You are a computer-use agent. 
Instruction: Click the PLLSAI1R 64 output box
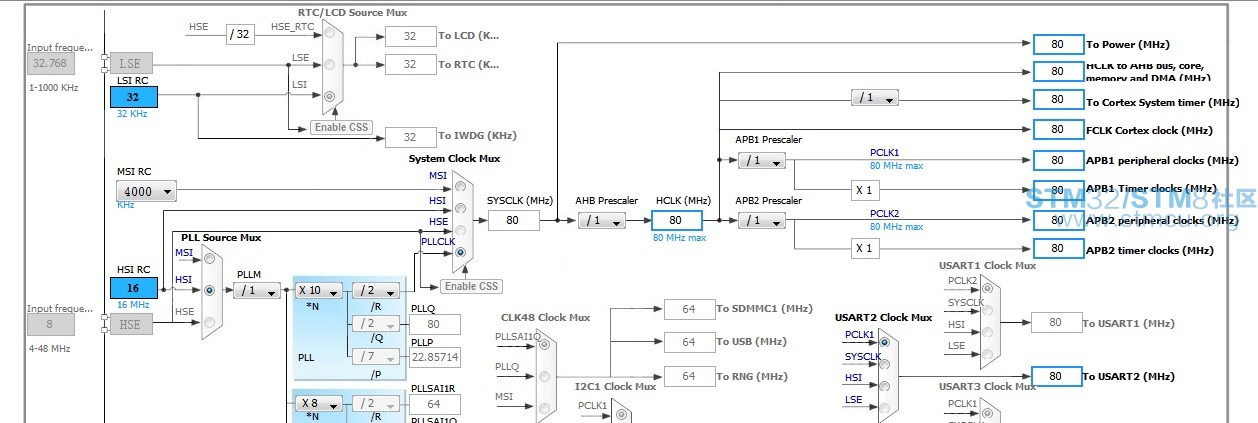(x=435, y=403)
